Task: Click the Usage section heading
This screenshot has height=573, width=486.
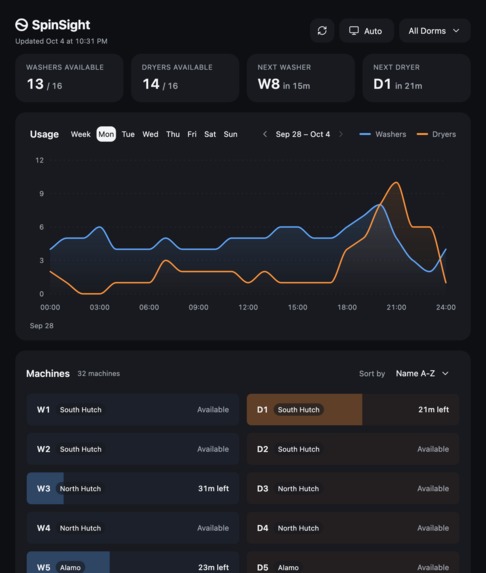Action: point(44,134)
